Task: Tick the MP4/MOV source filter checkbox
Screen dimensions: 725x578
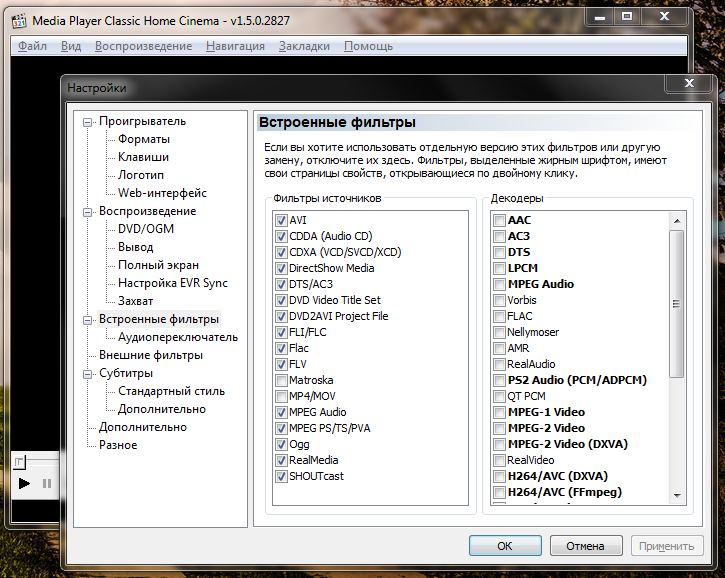Action: coord(280,396)
